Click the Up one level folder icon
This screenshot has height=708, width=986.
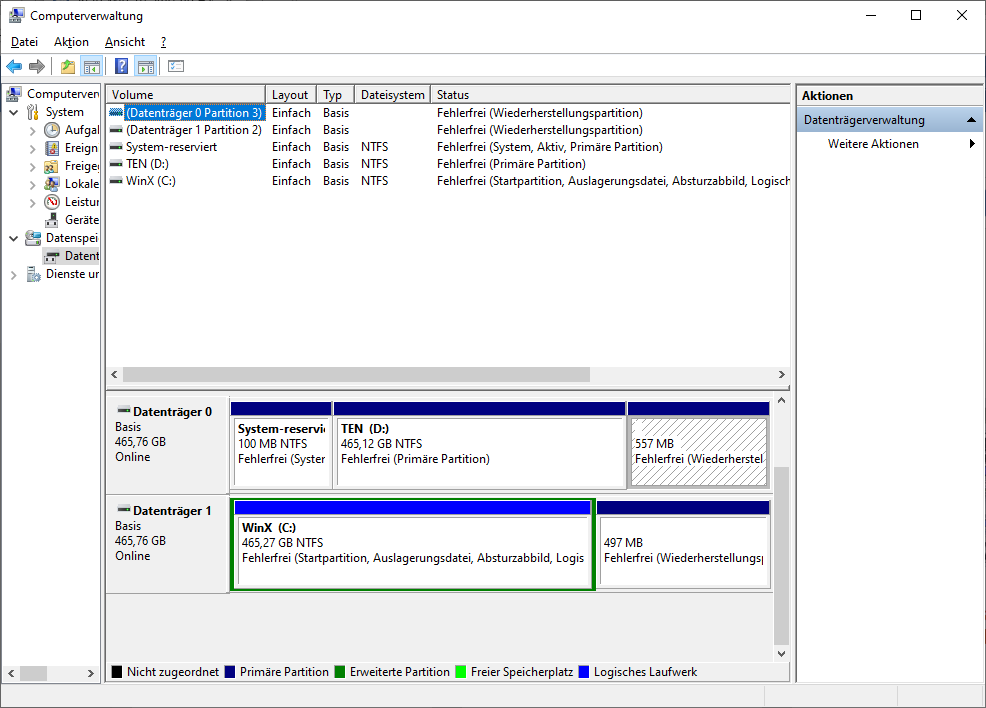[68, 66]
